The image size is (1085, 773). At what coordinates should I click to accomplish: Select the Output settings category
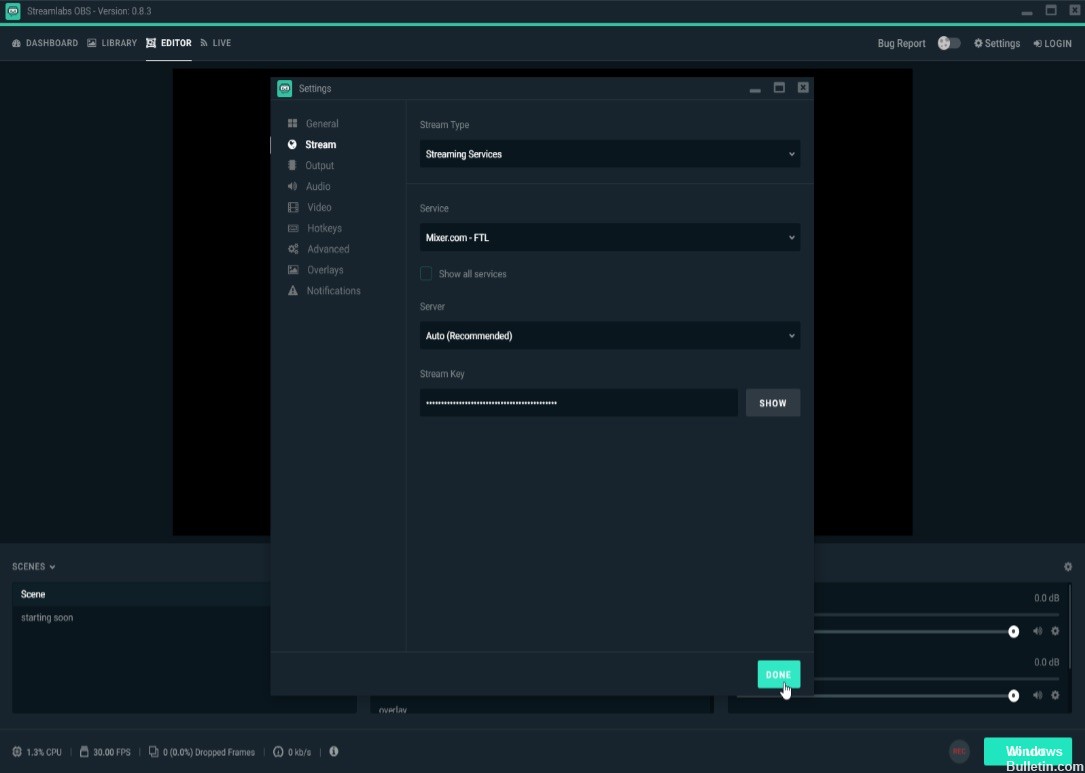(319, 166)
